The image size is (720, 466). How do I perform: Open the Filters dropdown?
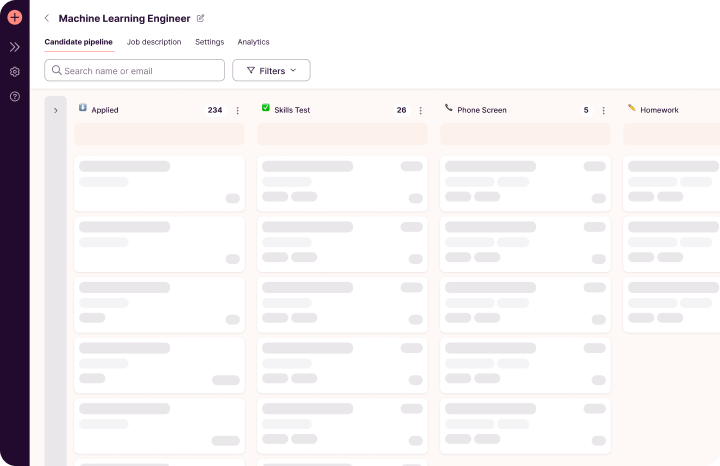pyautogui.click(x=271, y=70)
